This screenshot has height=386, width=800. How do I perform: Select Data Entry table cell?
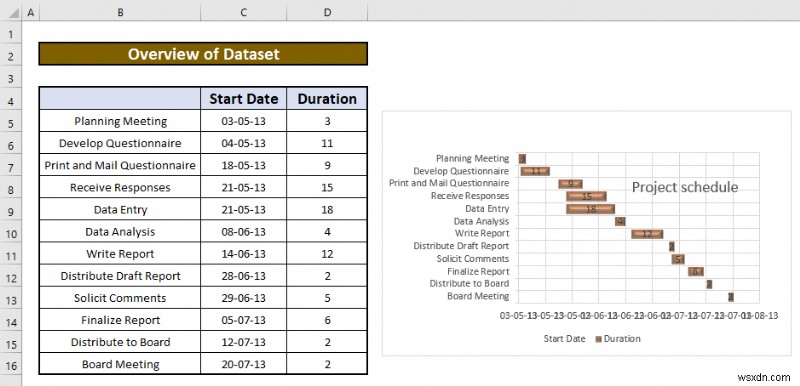pyautogui.click(x=120, y=210)
